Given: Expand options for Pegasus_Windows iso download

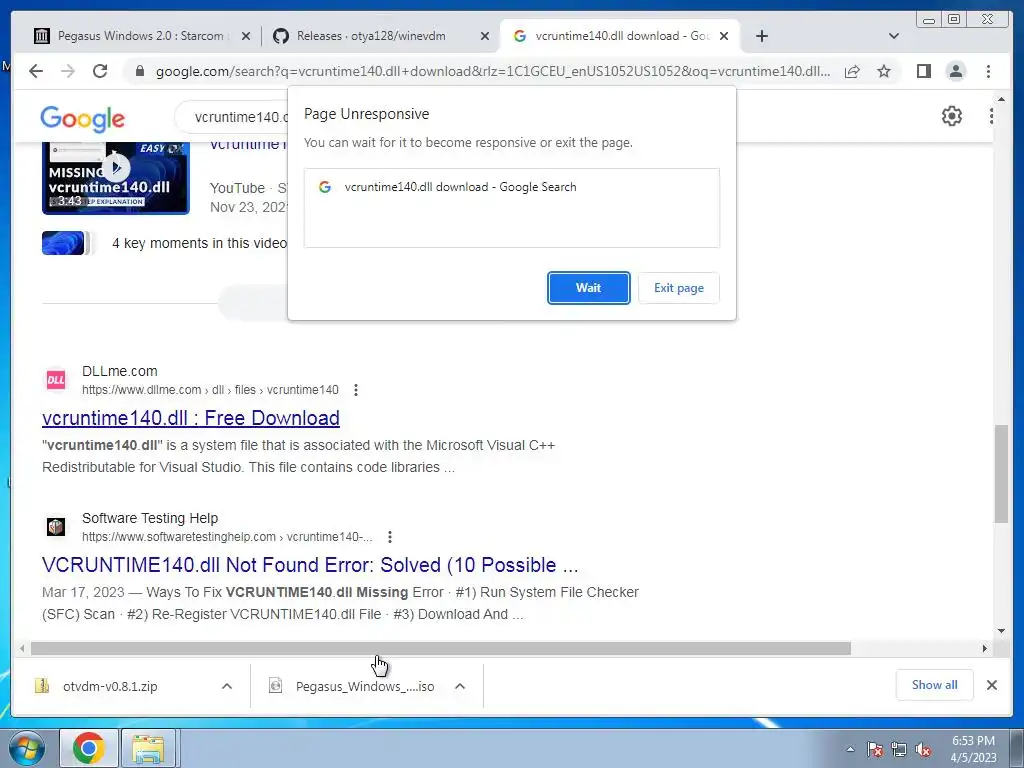Looking at the screenshot, I should pyautogui.click(x=460, y=686).
